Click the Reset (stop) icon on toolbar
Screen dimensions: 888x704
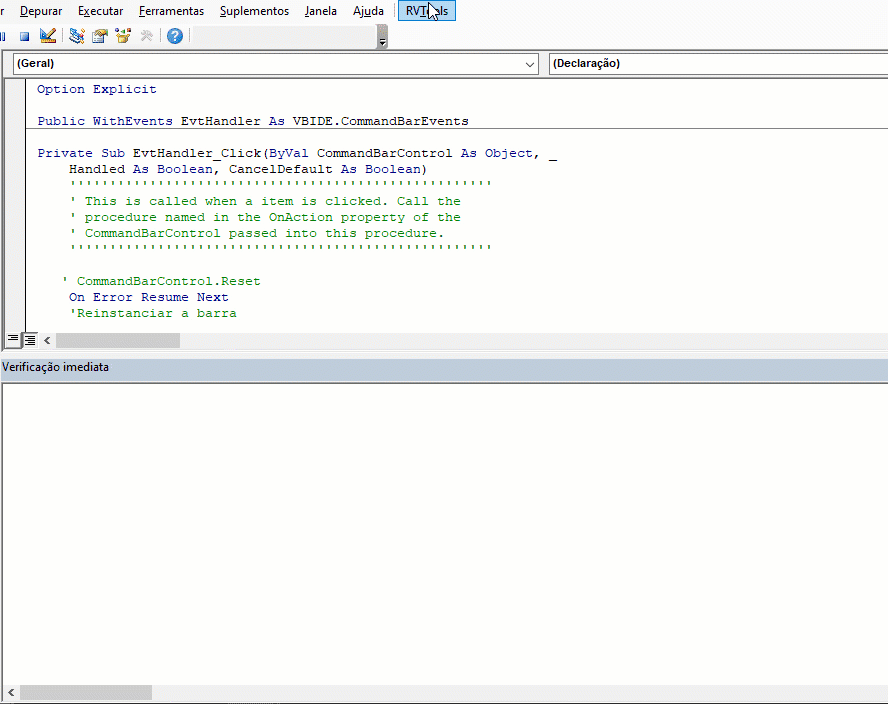pyautogui.click(x=23, y=35)
